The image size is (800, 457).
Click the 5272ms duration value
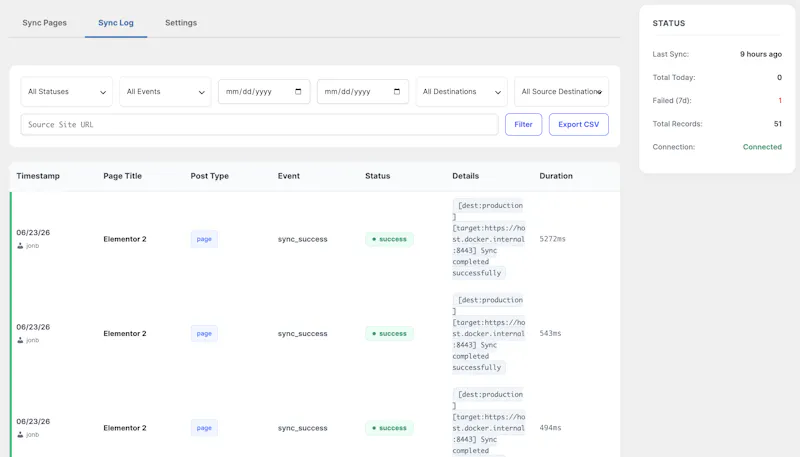click(x=553, y=239)
